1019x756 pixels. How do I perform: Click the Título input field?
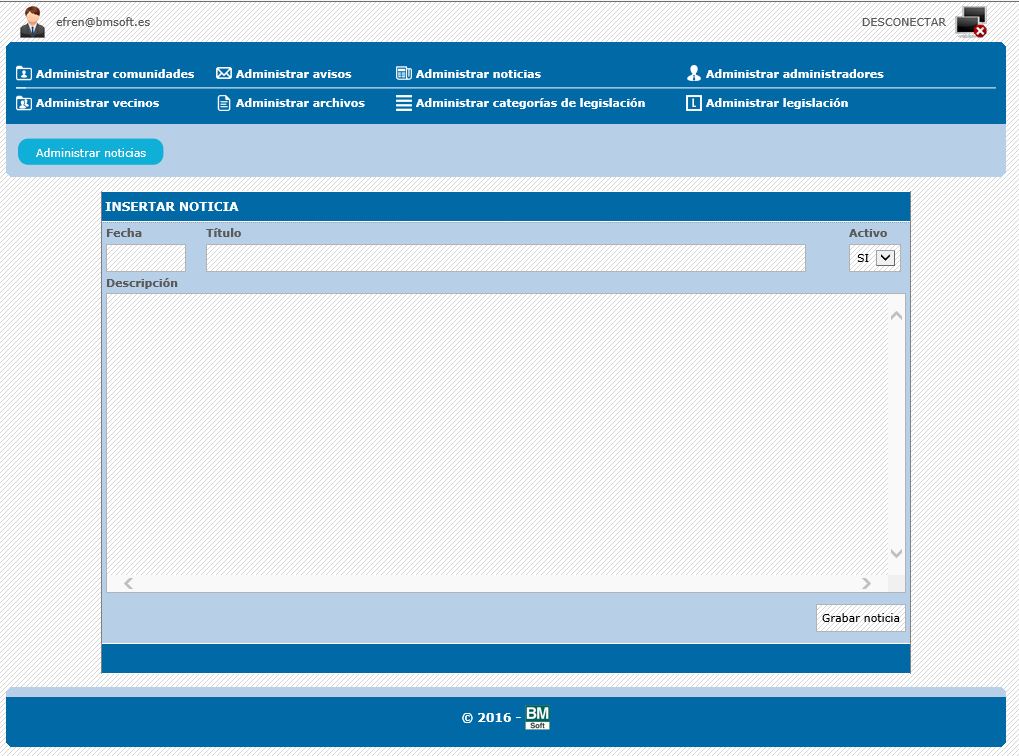click(505, 258)
